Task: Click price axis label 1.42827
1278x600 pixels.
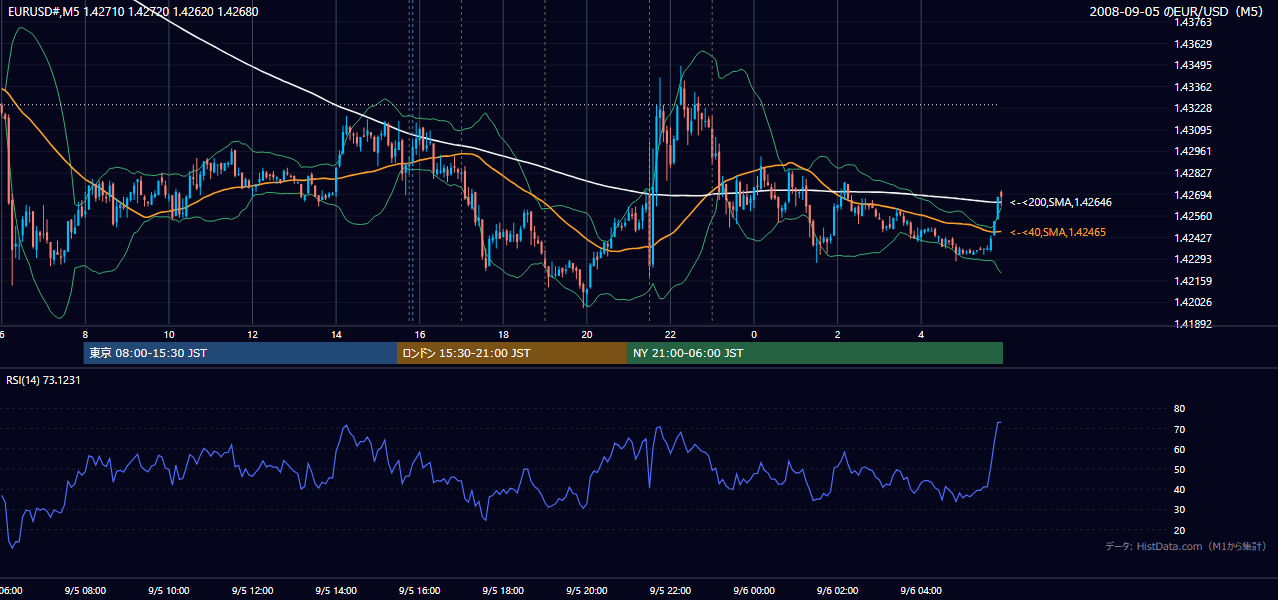Action: 1195,173
